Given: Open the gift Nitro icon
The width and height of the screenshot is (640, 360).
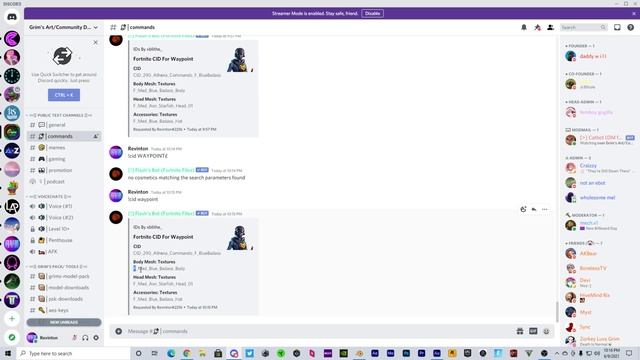Looking at the screenshot, I should tap(520, 331).
